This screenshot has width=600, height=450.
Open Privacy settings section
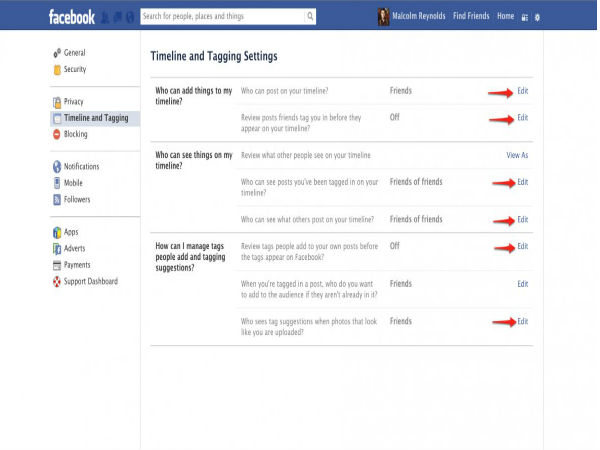pyautogui.click(x=73, y=102)
